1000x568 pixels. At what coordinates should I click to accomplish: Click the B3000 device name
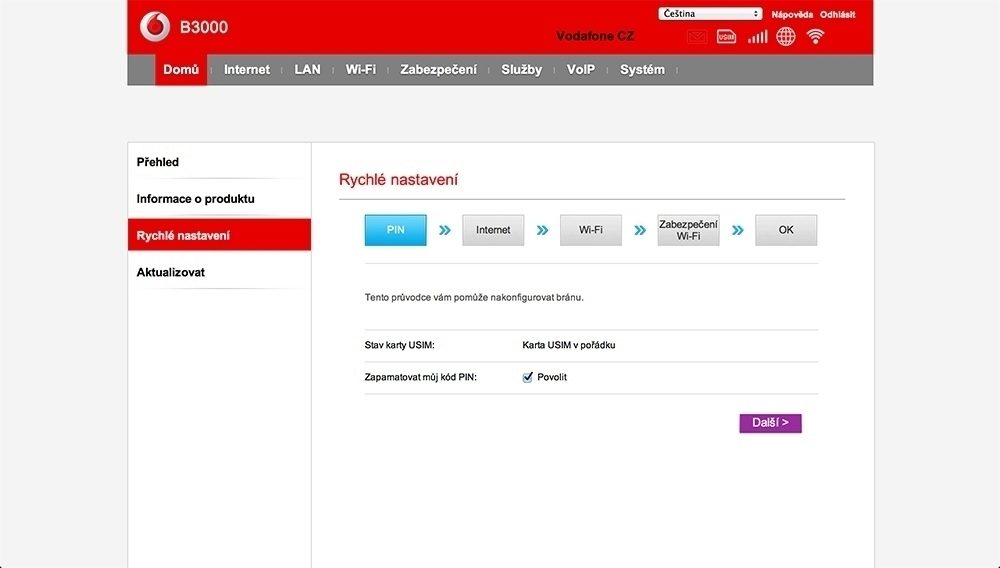click(203, 27)
